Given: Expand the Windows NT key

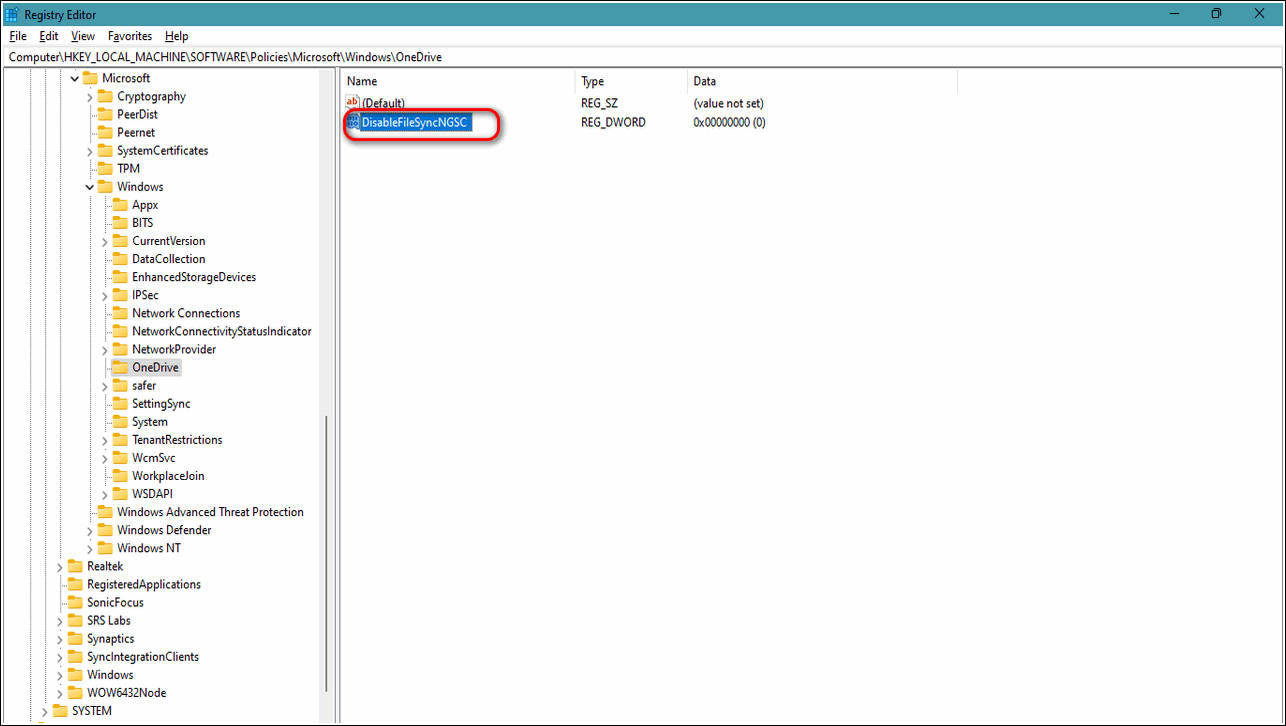Looking at the screenshot, I should [x=90, y=549].
